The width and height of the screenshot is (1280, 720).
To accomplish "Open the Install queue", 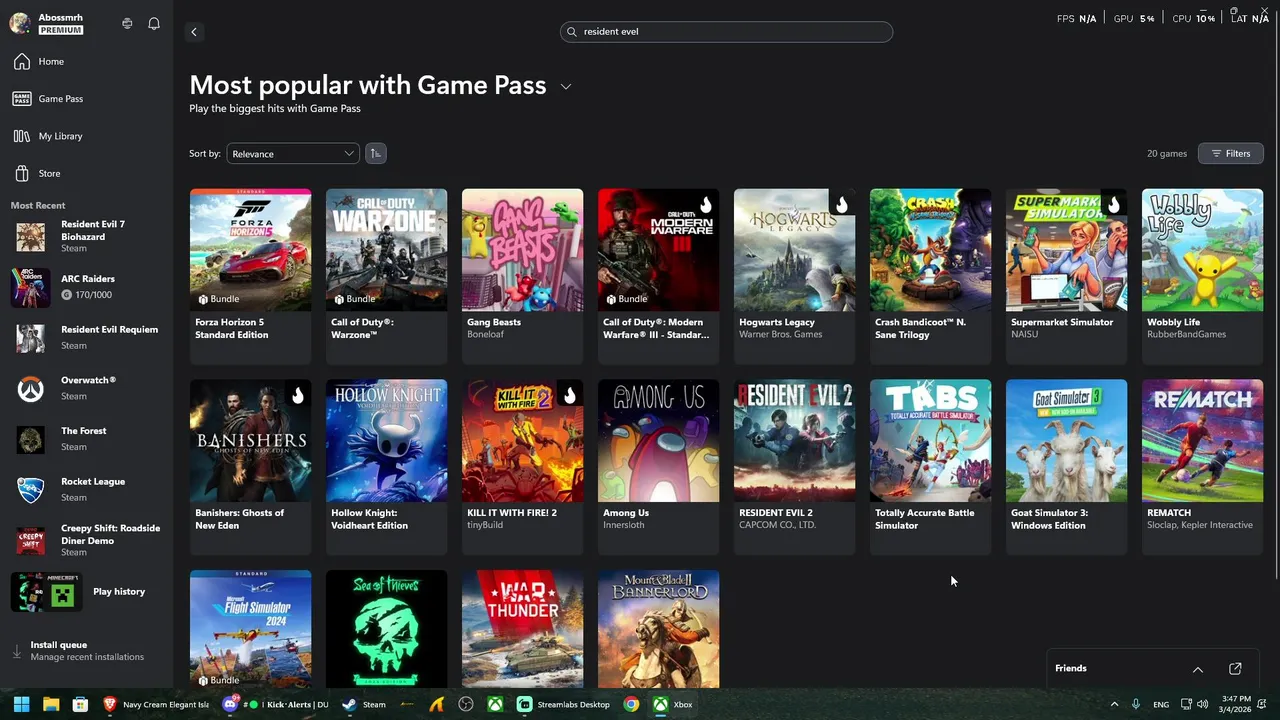I will (86, 651).
